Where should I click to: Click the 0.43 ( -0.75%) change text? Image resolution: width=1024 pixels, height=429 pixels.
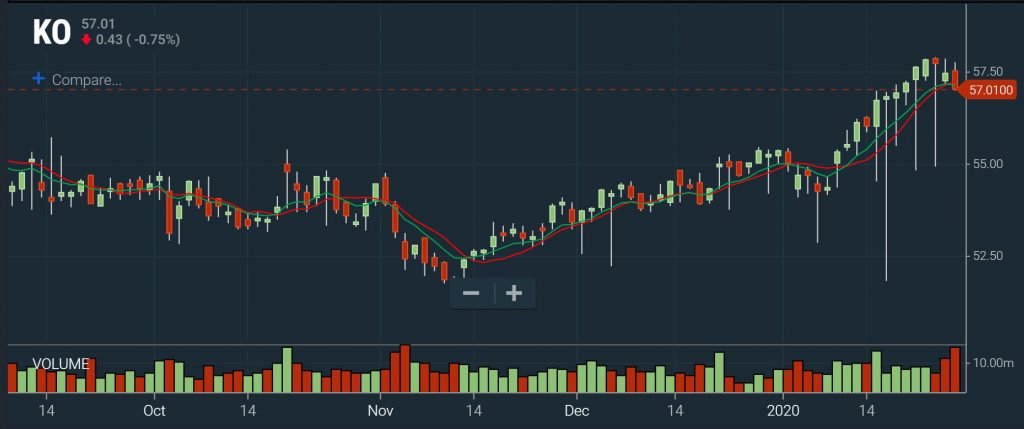(138, 40)
